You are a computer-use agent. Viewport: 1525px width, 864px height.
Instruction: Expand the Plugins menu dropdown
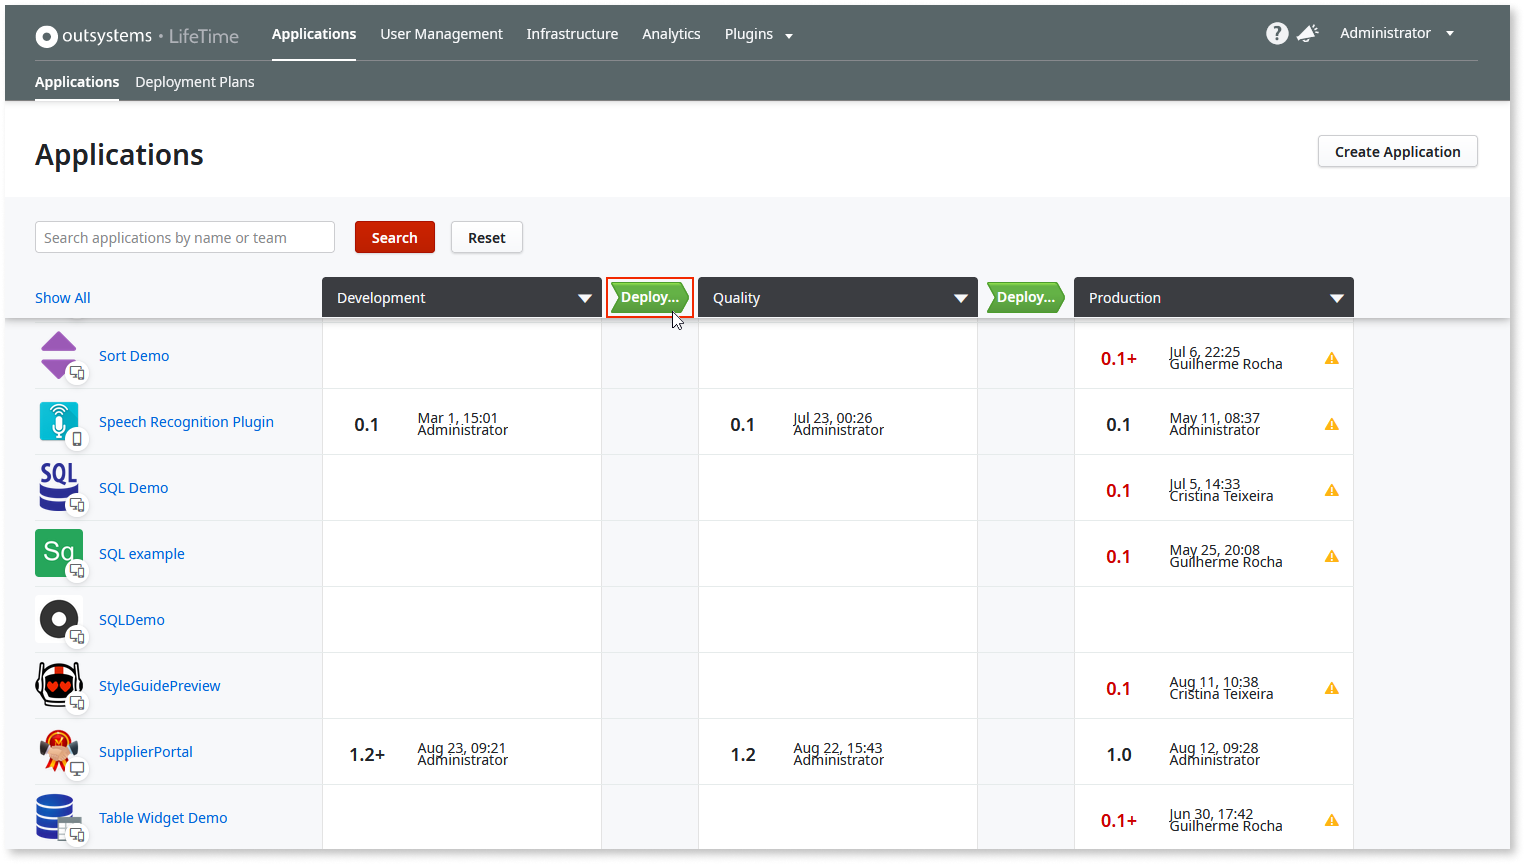[x=758, y=33]
